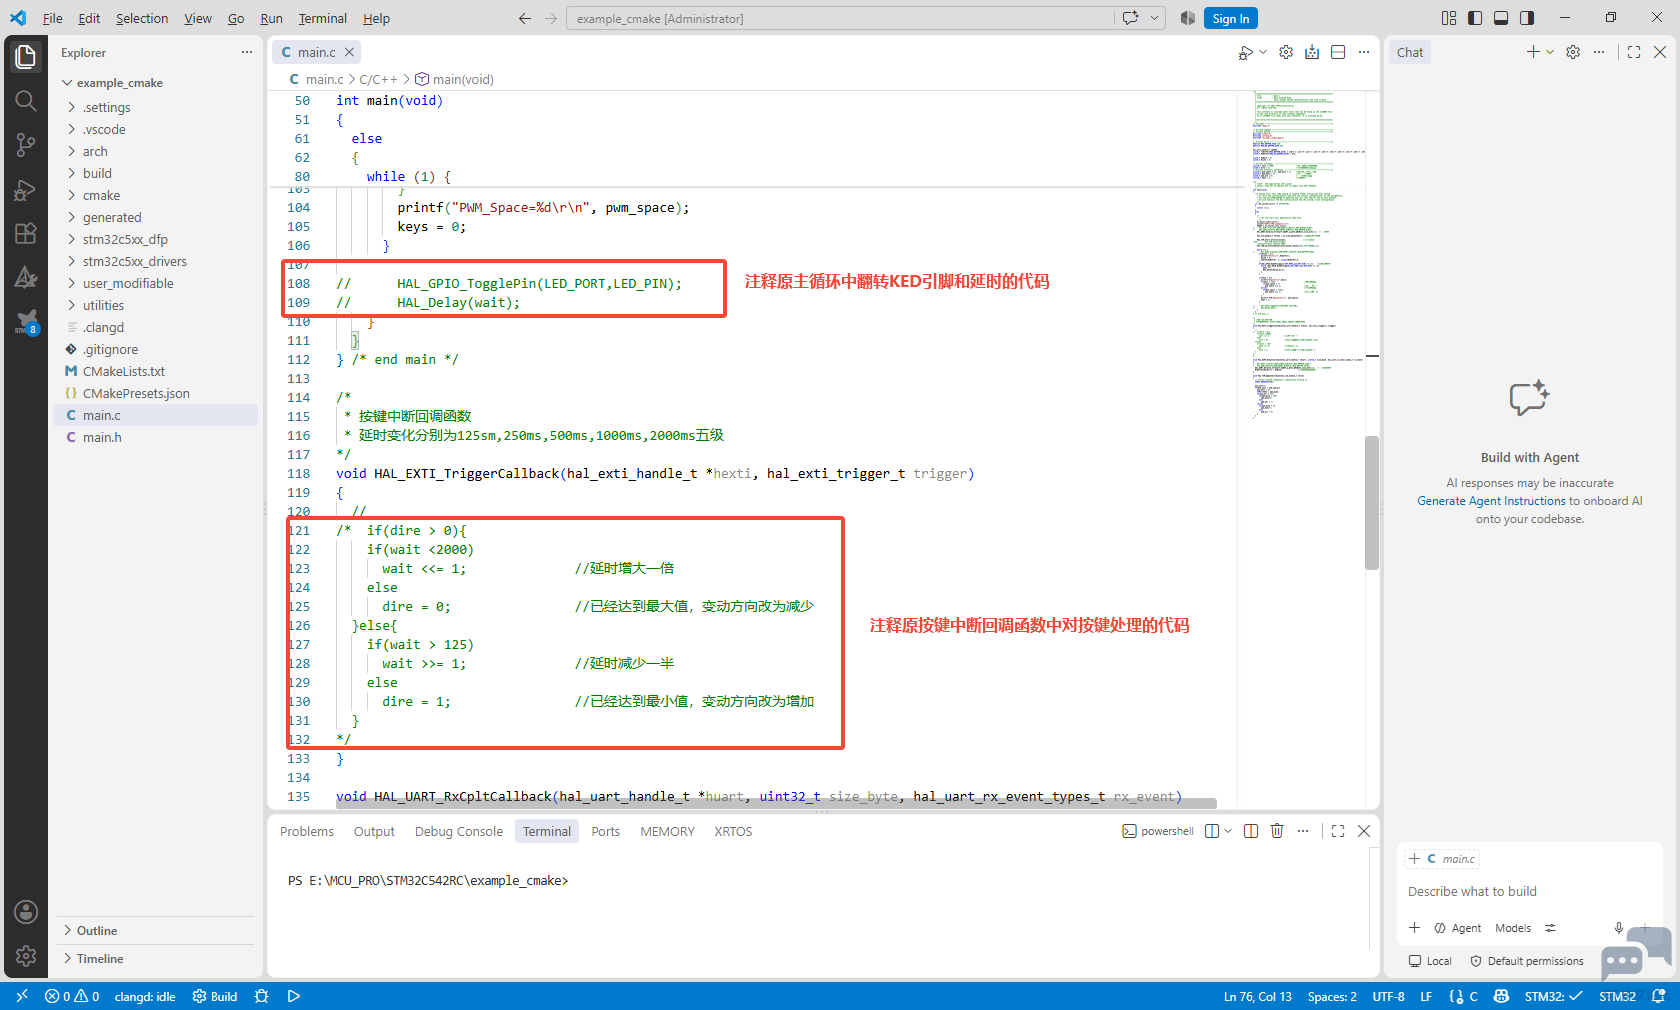Expand the Outline section
Viewport: 1680px width, 1010px height.
(96, 931)
